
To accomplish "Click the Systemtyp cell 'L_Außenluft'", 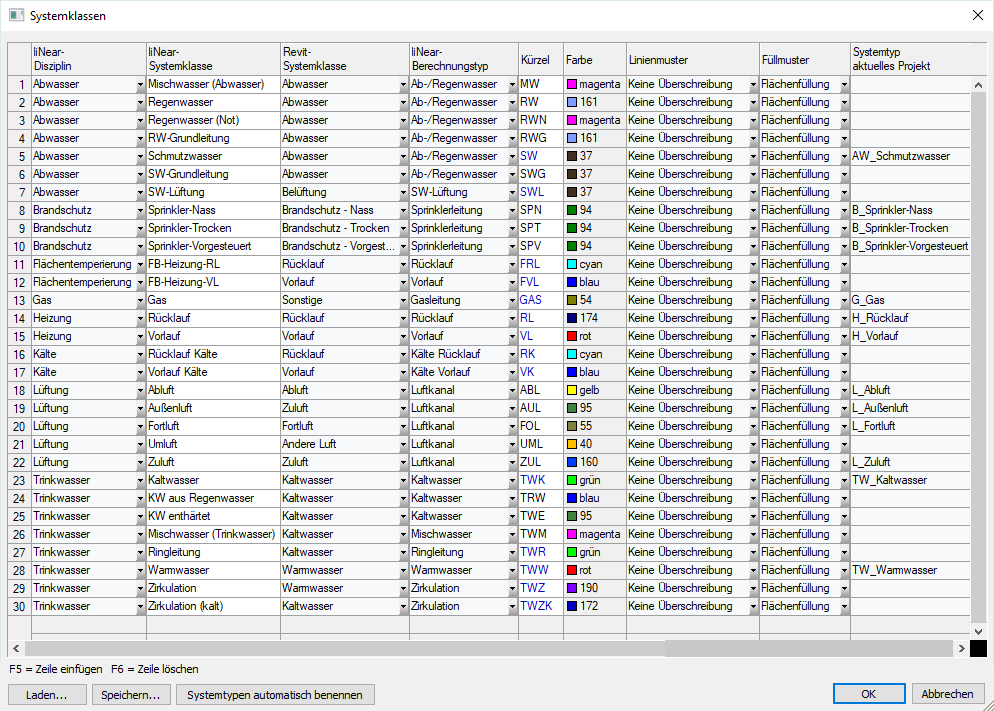I will 910,408.
